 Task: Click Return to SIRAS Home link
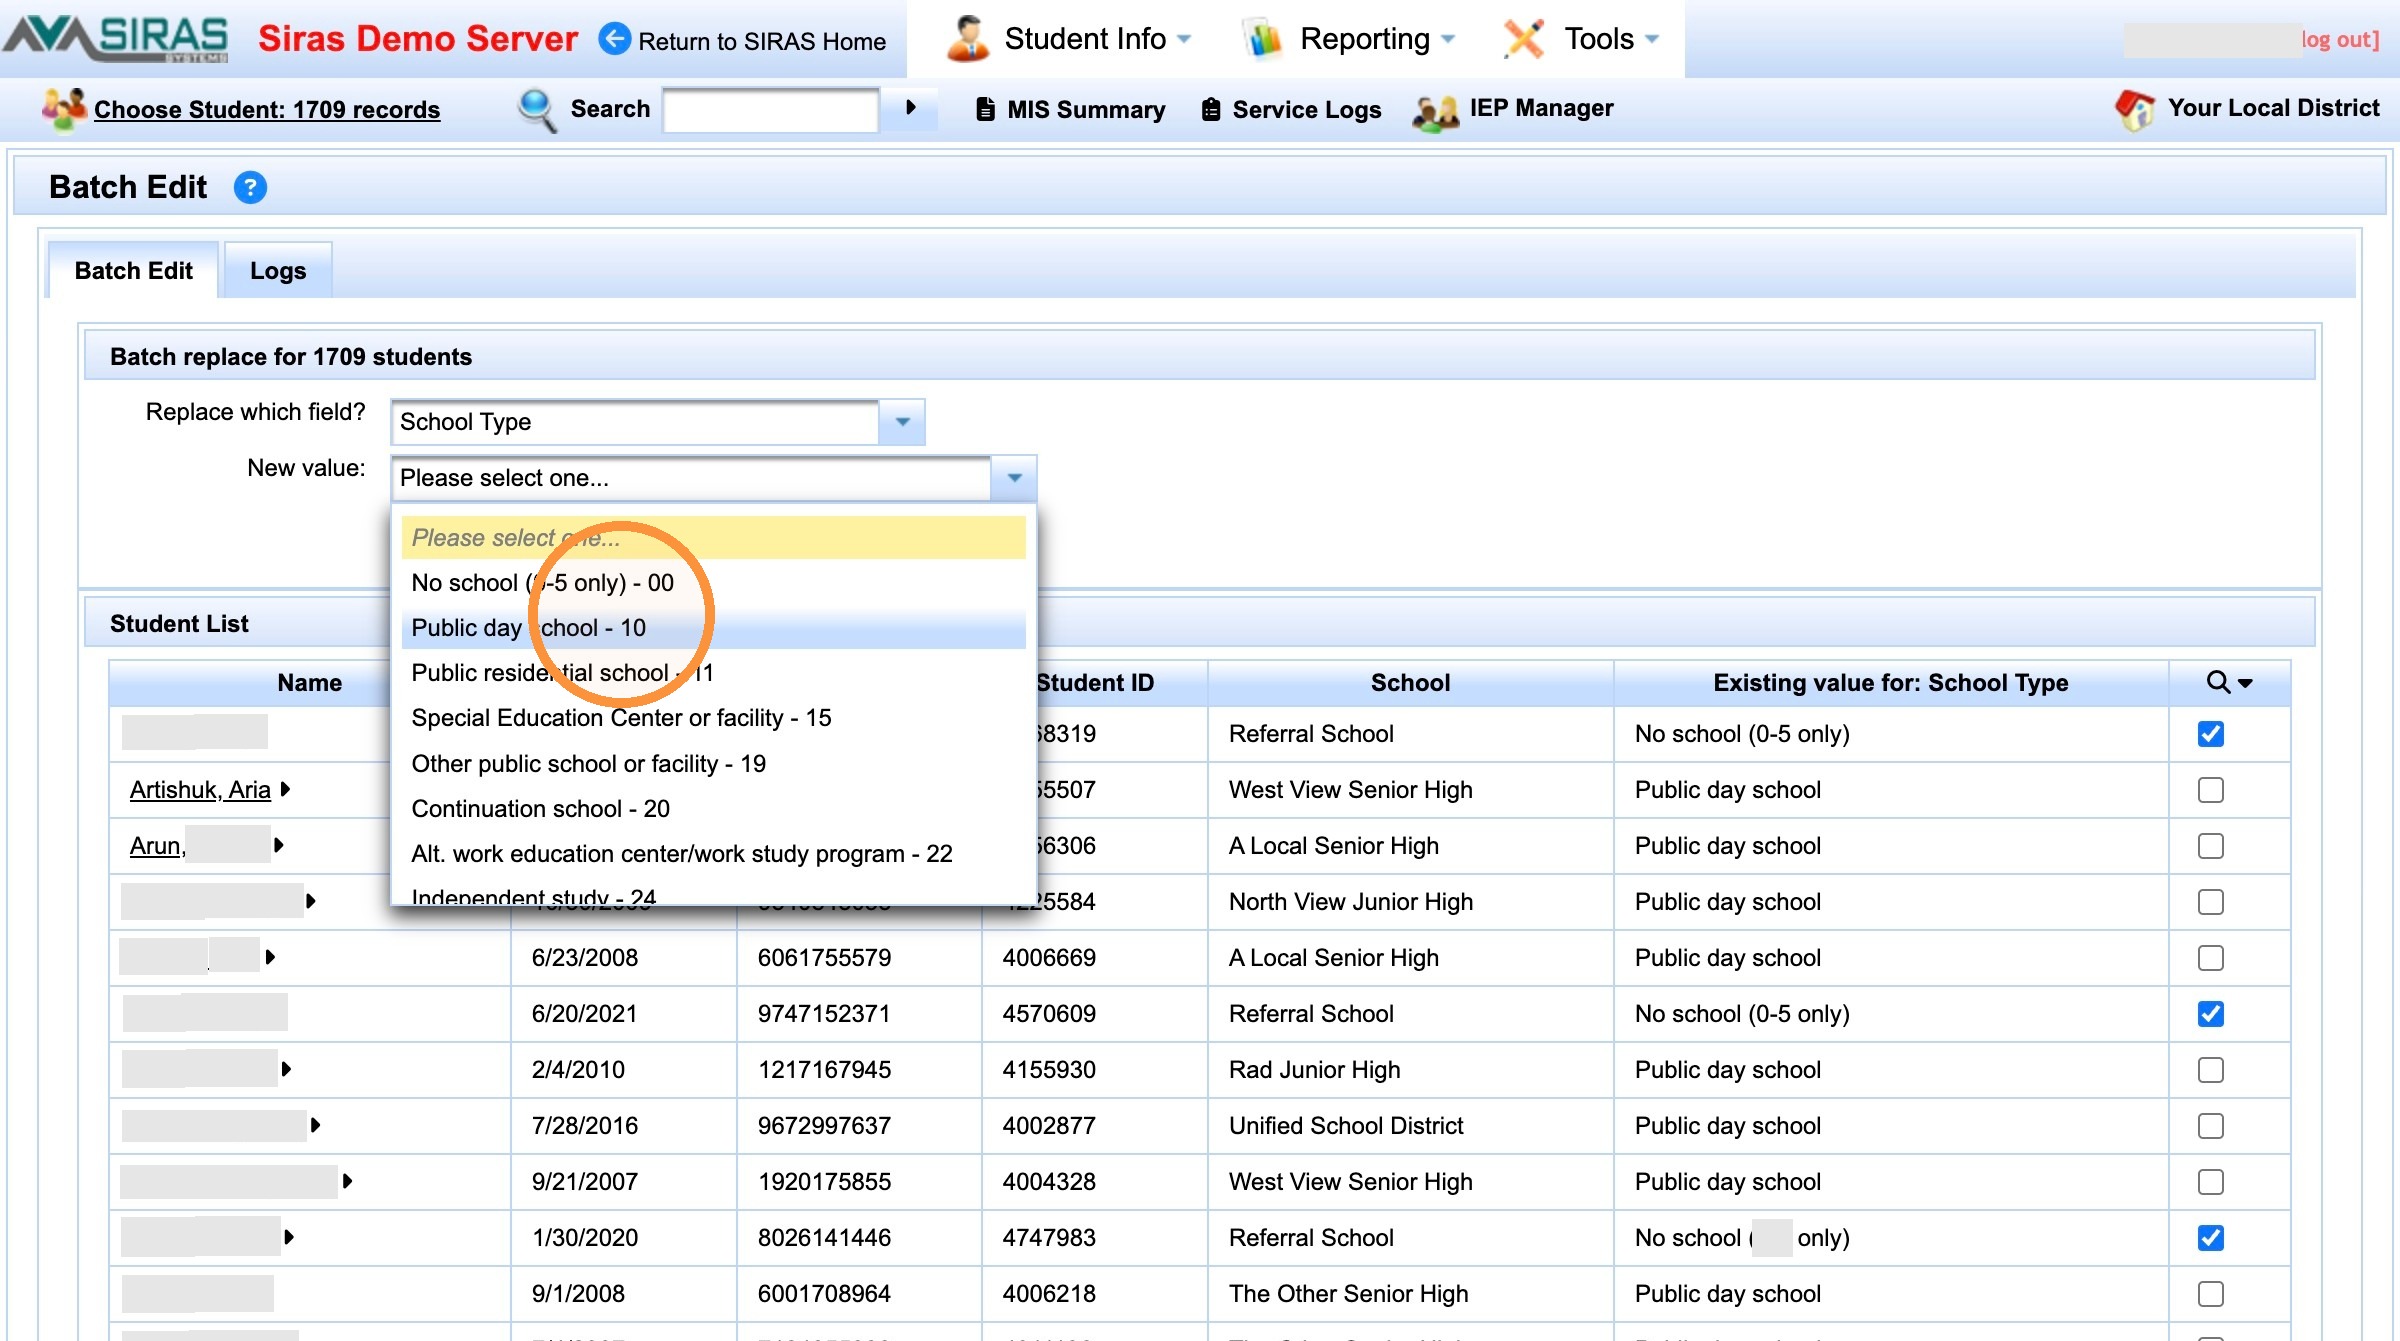click(x=762, y=41)
